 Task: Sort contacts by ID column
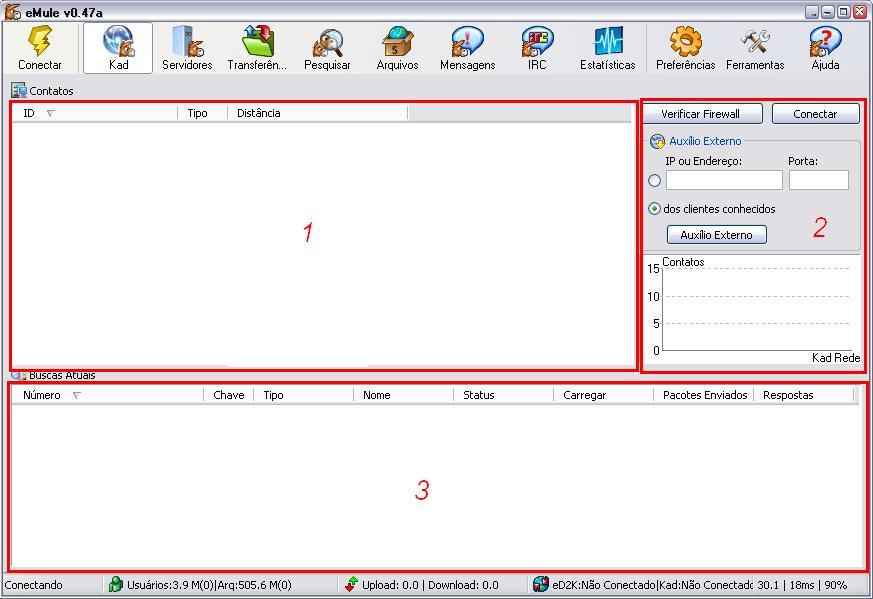coord(94,113)
